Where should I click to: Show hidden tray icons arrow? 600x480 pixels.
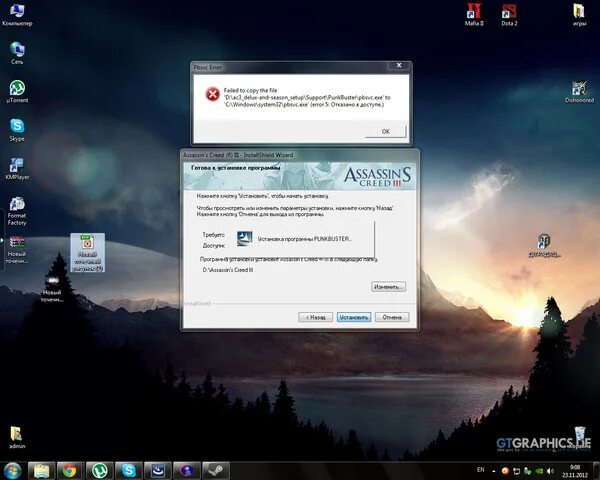(494, 471)
